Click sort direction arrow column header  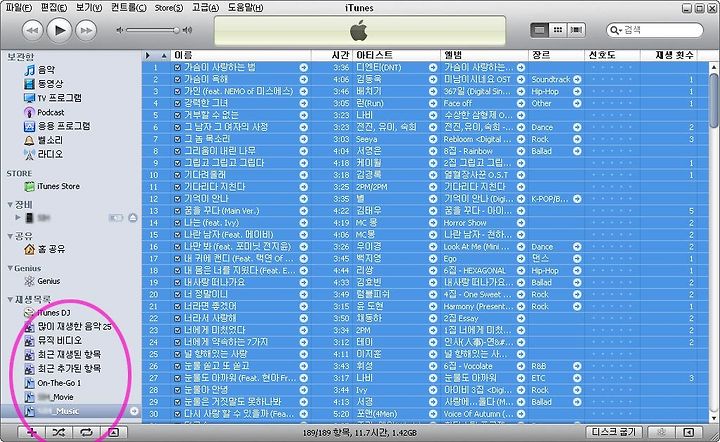click(164, 56)
